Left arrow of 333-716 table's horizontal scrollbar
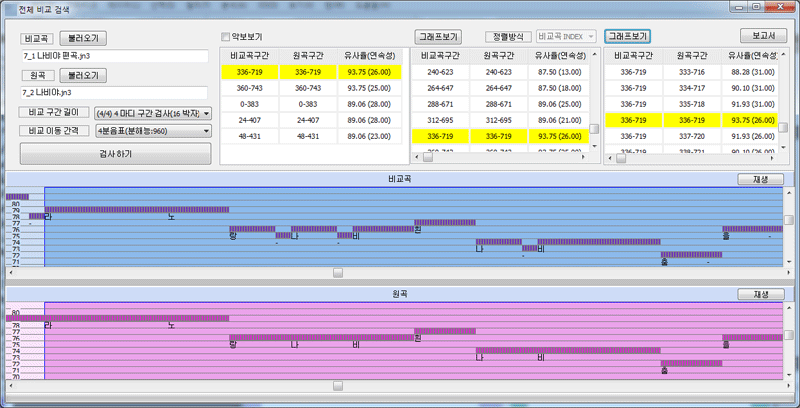The height and width of the screenshot is (408, 800). [x=608, y=158]
